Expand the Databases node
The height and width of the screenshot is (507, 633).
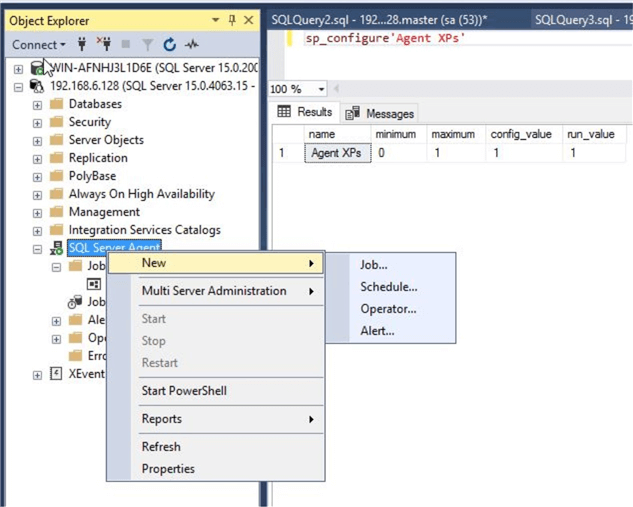(x=37, y=105)
